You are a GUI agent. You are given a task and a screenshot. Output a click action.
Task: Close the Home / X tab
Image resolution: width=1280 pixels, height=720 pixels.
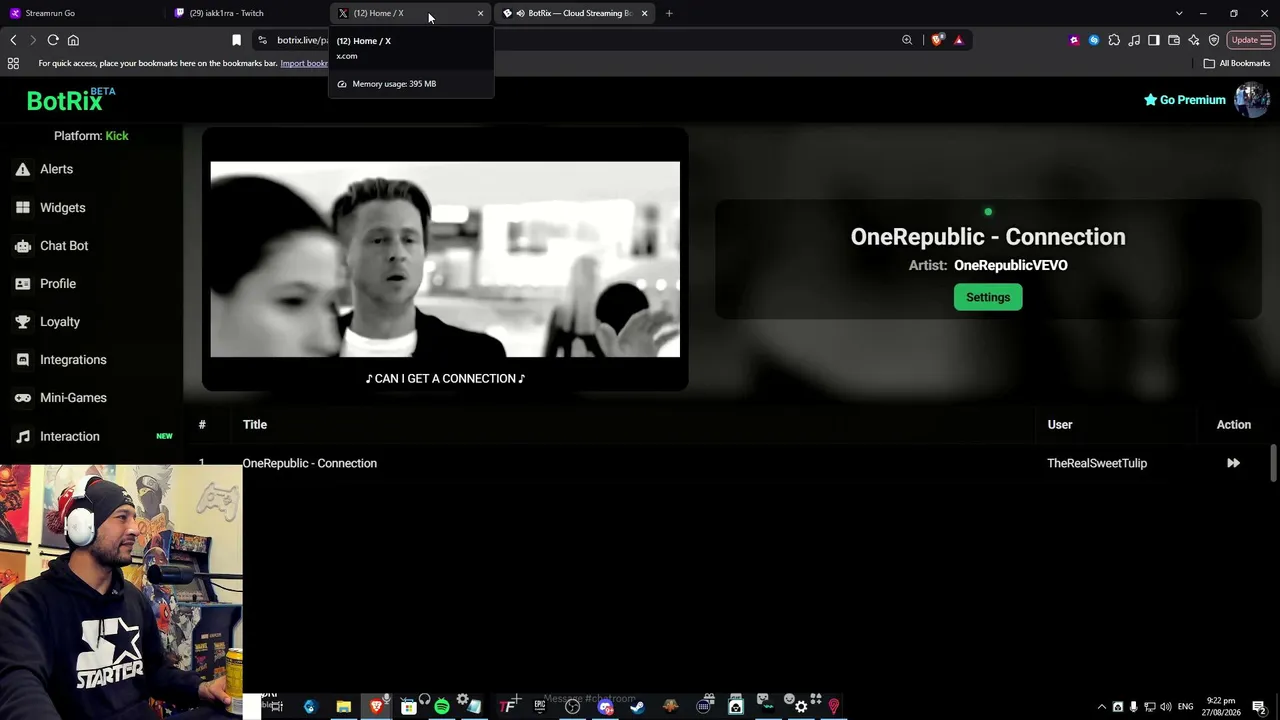point(480,13)
